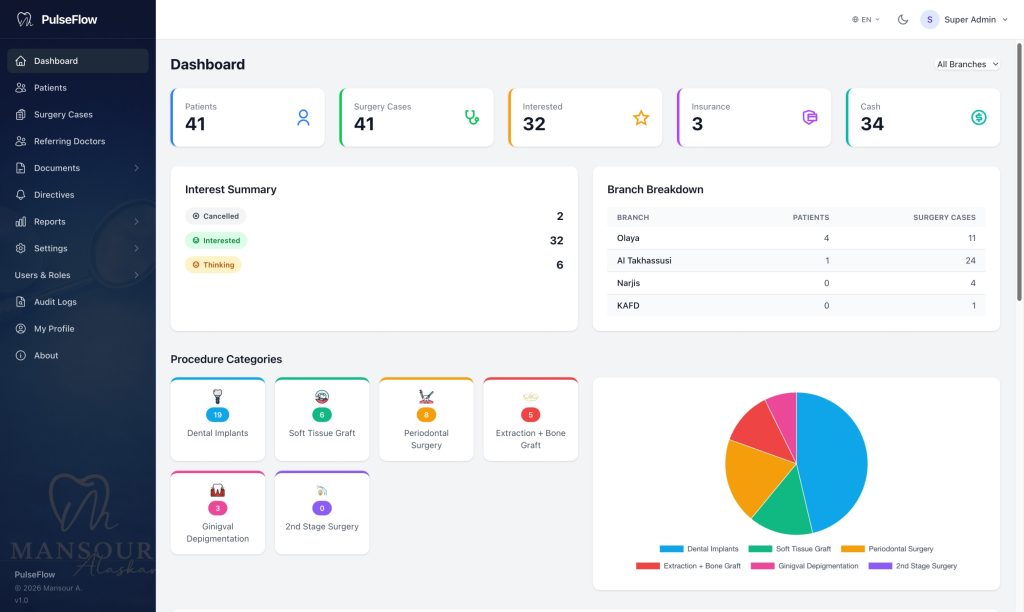Image resolution: width=1024 pixels, height=612 pixels.
Task: Toggle Dental Implants series in chart legend
Action: [x=699, y=549]
